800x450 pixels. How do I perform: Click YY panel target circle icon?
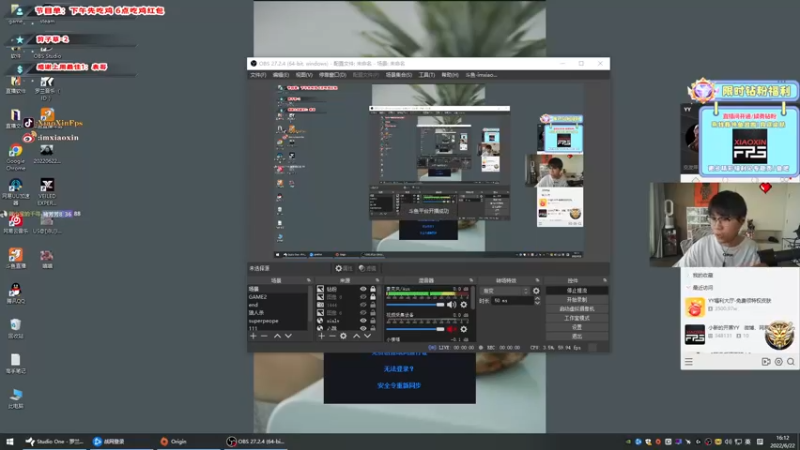pos(779,362)
